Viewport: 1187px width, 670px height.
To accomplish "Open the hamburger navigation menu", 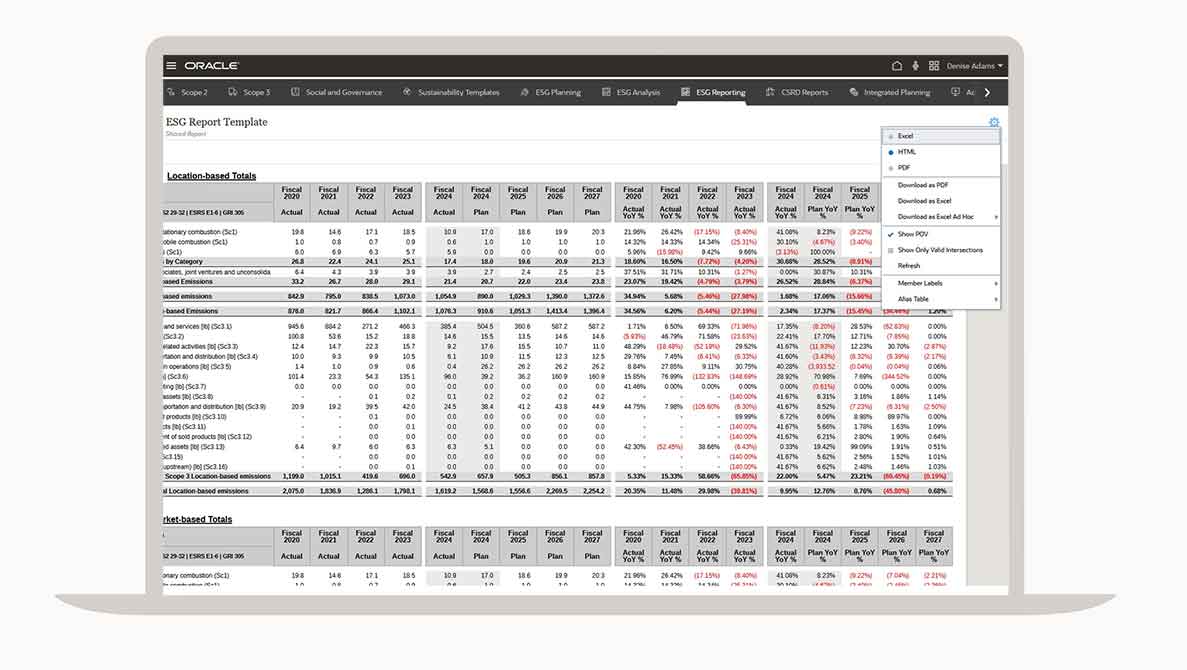I will point(171,66).
